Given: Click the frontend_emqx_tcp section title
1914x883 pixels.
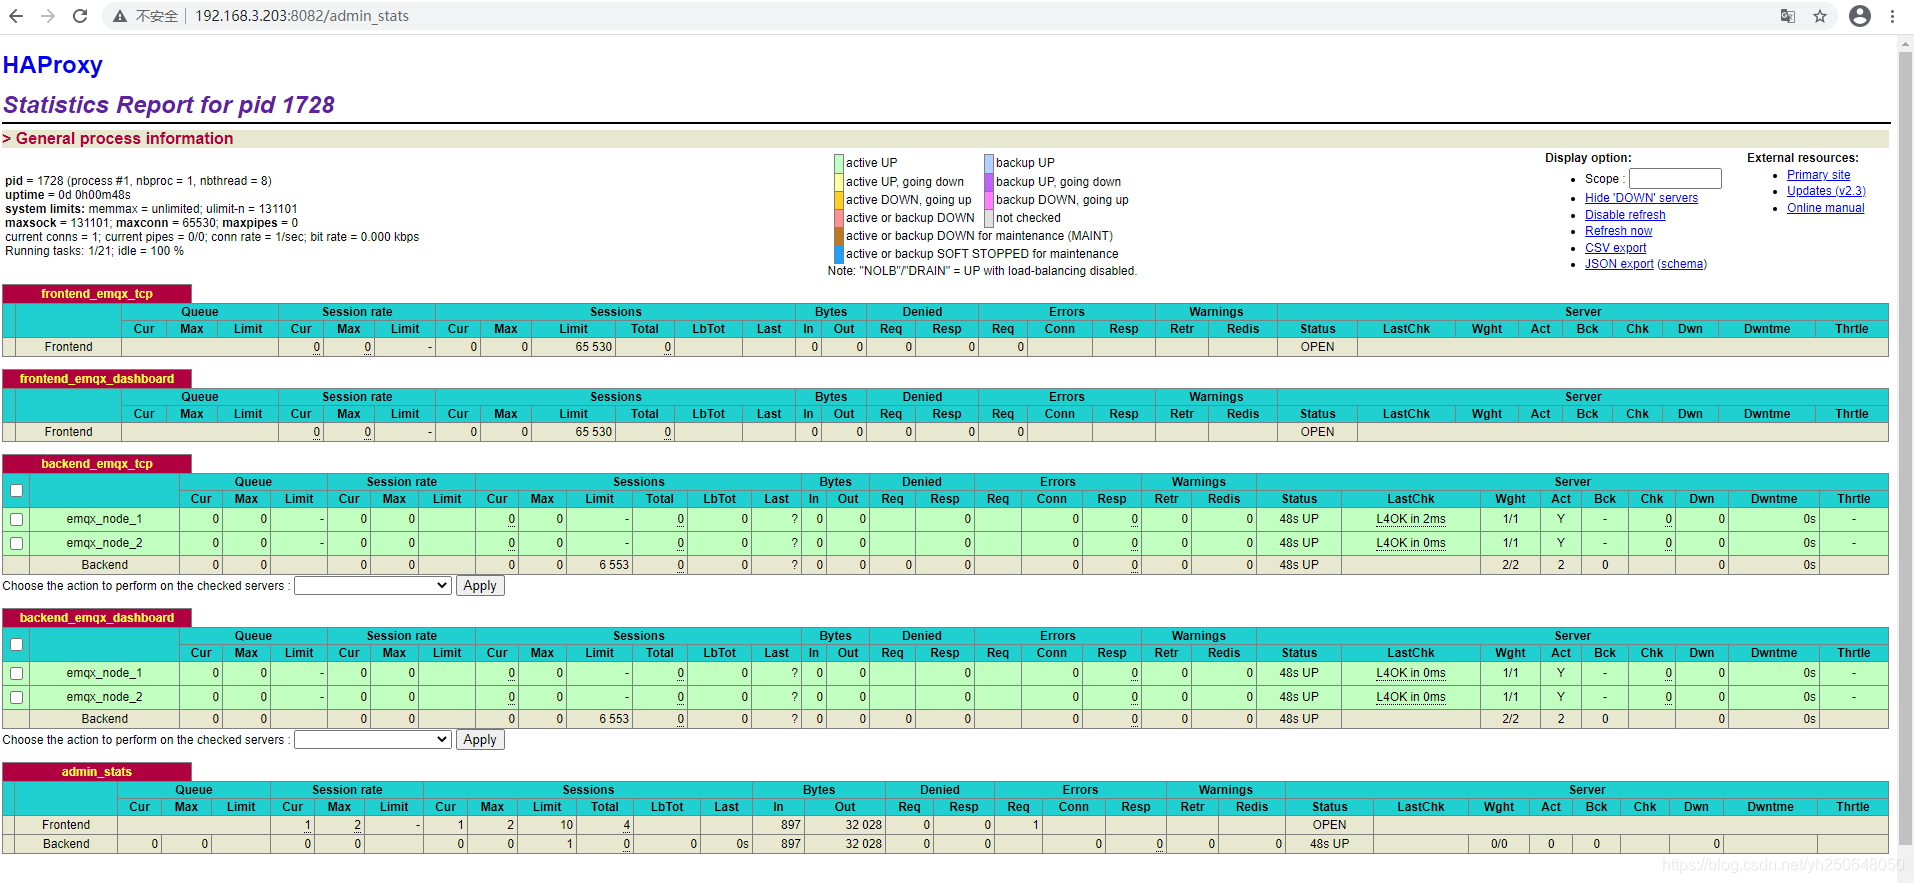Looking at the screenshot, I should (x=97, y=294).
